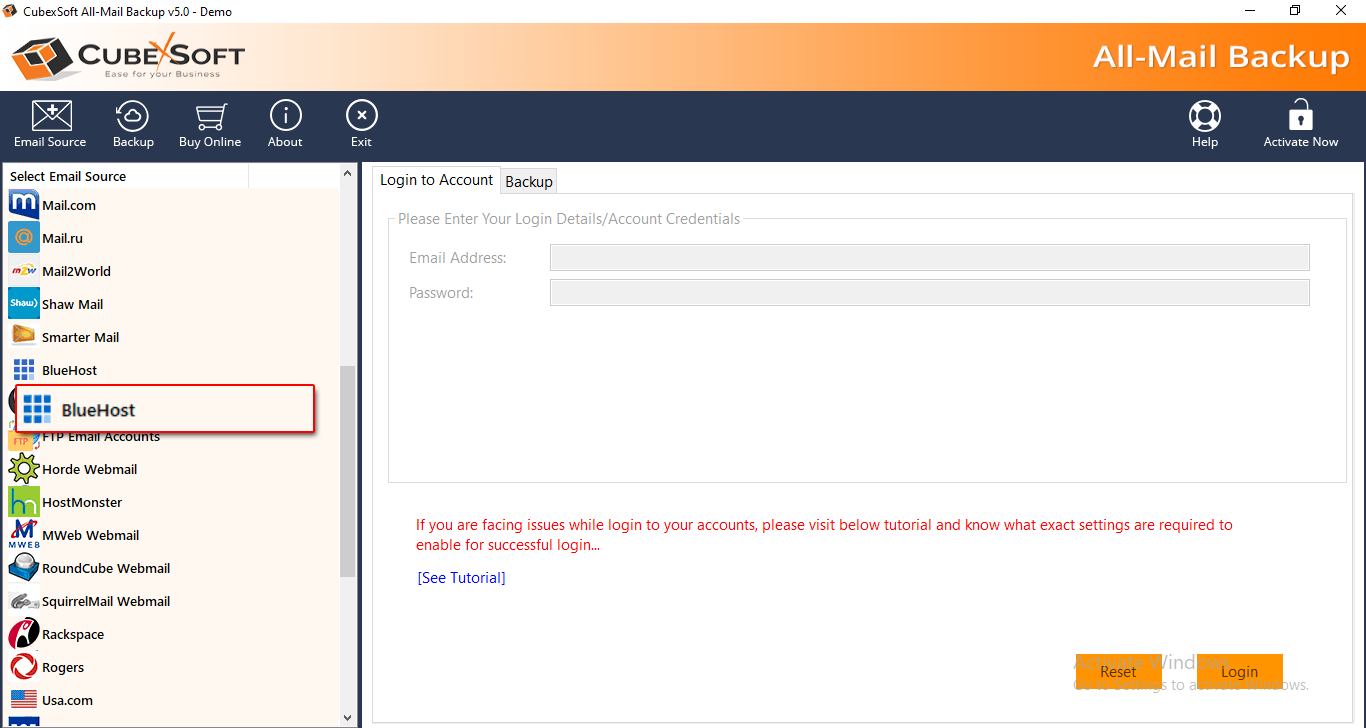Pick HostMonster from the source list
This screenshot has width=1366, height=728.
pyautogui.click(x=81, y=502)
